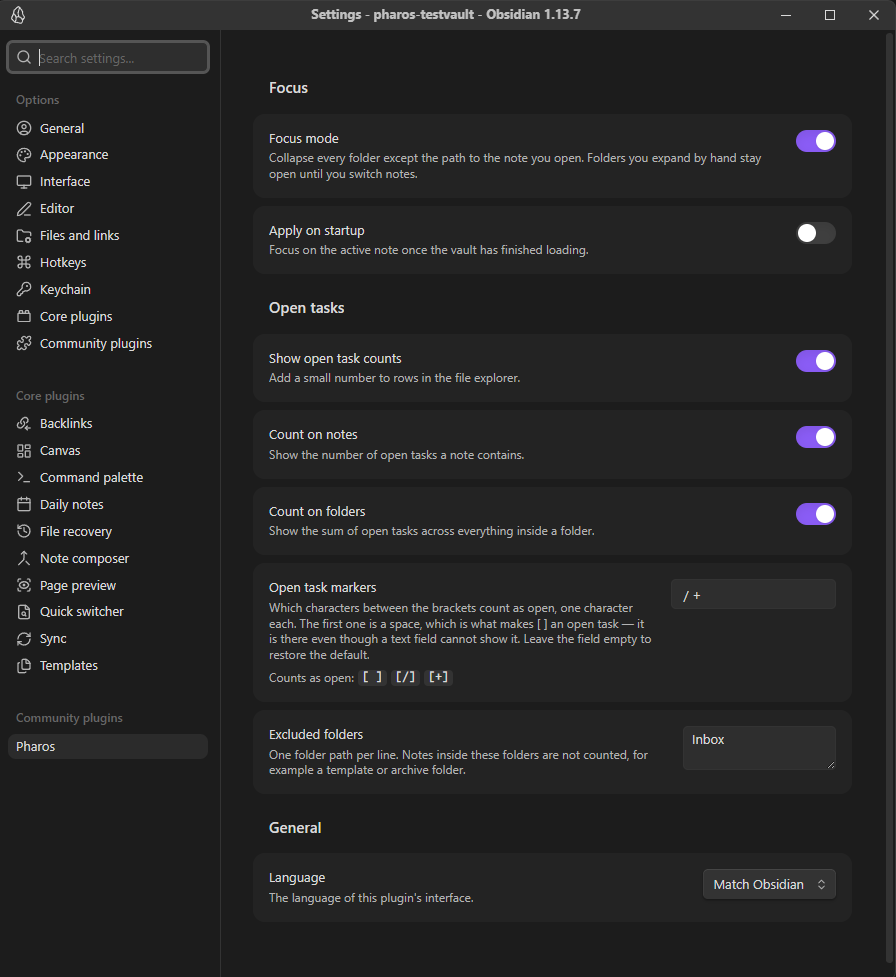Click the Obsidian logo icon in title bar

tap(18, 15)
